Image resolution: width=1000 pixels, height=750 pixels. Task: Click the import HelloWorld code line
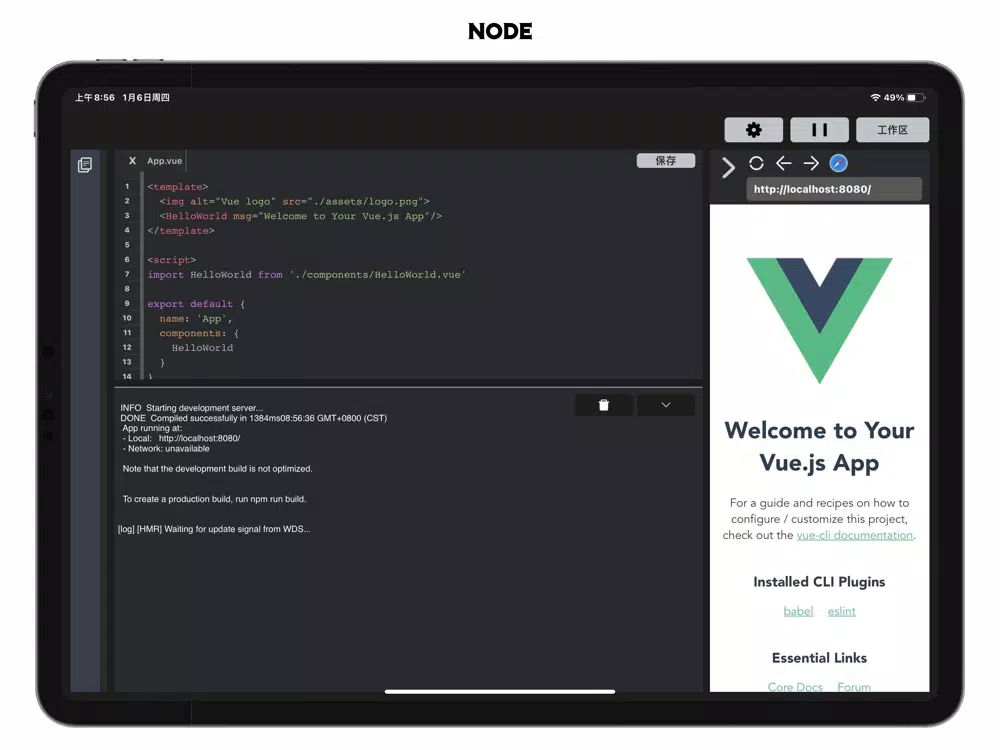(x=307, y=275)
